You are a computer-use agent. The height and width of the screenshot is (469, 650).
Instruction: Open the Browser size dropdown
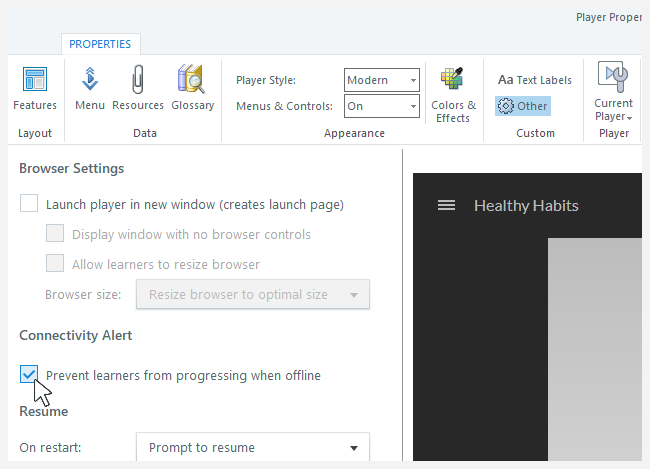pos(253,295)
